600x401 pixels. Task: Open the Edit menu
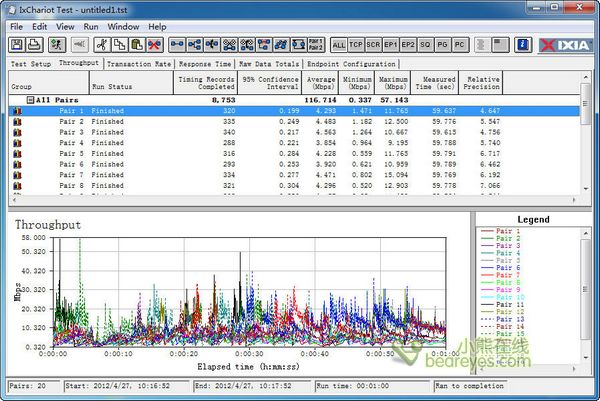[39, 27]
